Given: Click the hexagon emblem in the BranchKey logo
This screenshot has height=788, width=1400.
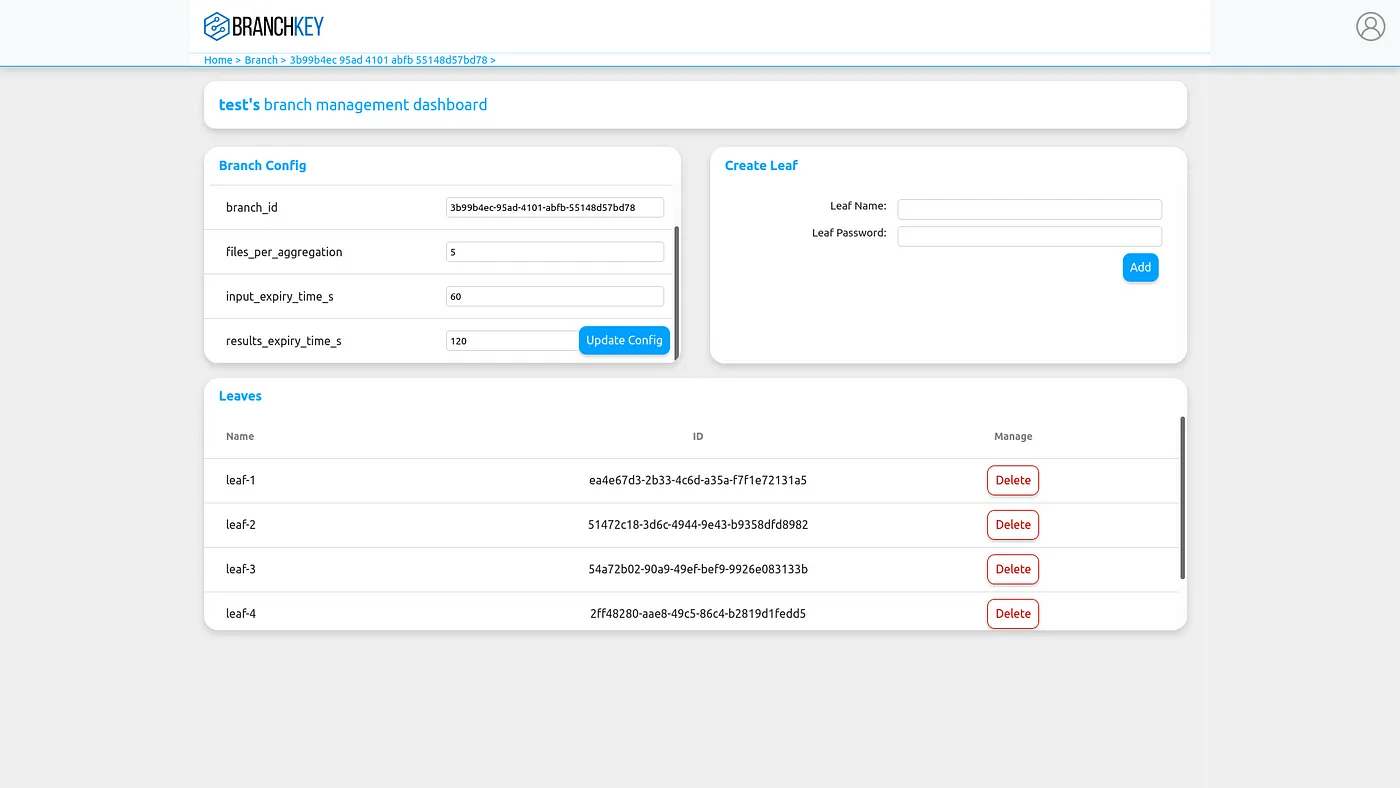Looking at the screenshot, I should click(216, 25).
